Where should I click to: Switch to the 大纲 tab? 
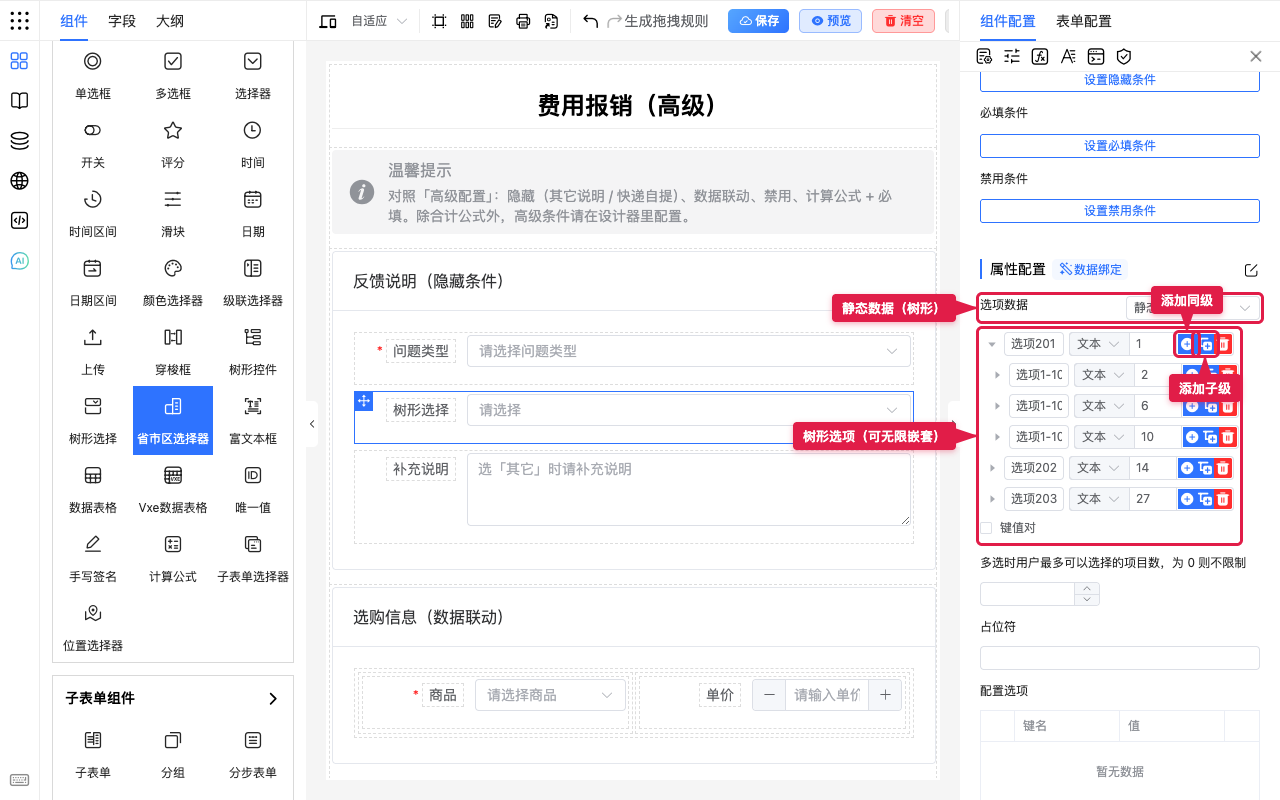170,21
